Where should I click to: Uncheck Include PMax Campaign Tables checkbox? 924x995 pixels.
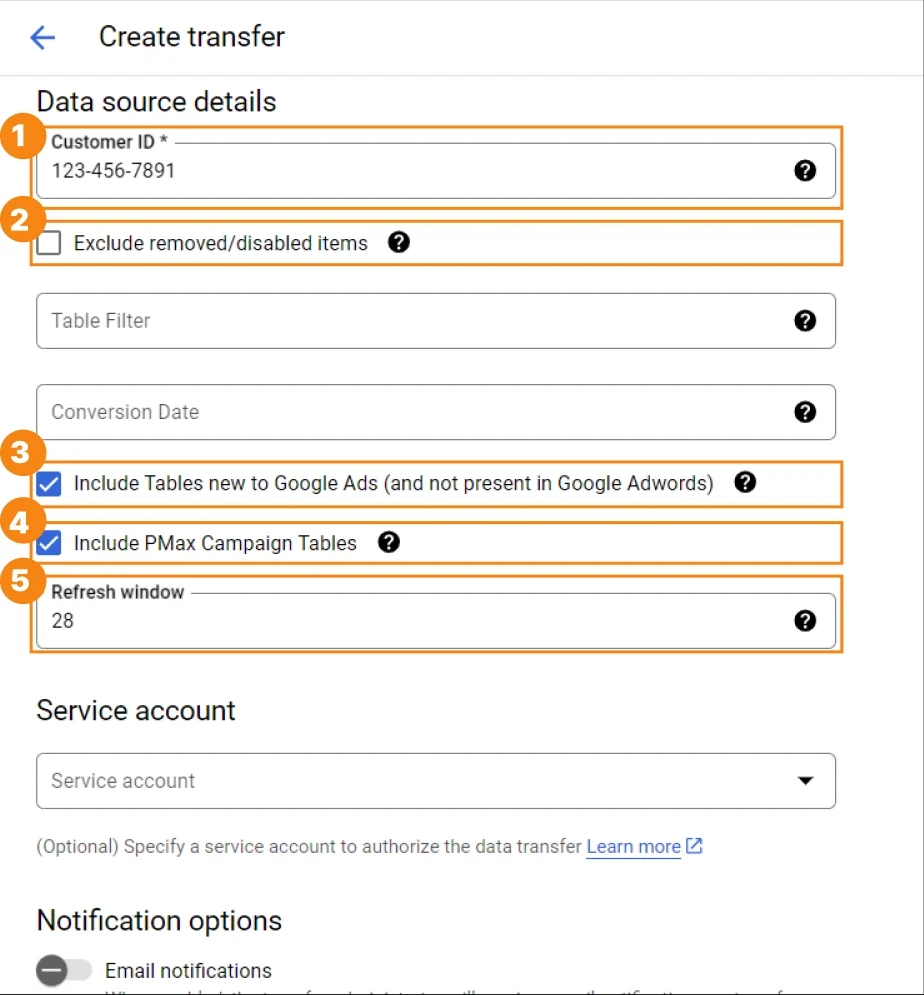coord(49,543)
